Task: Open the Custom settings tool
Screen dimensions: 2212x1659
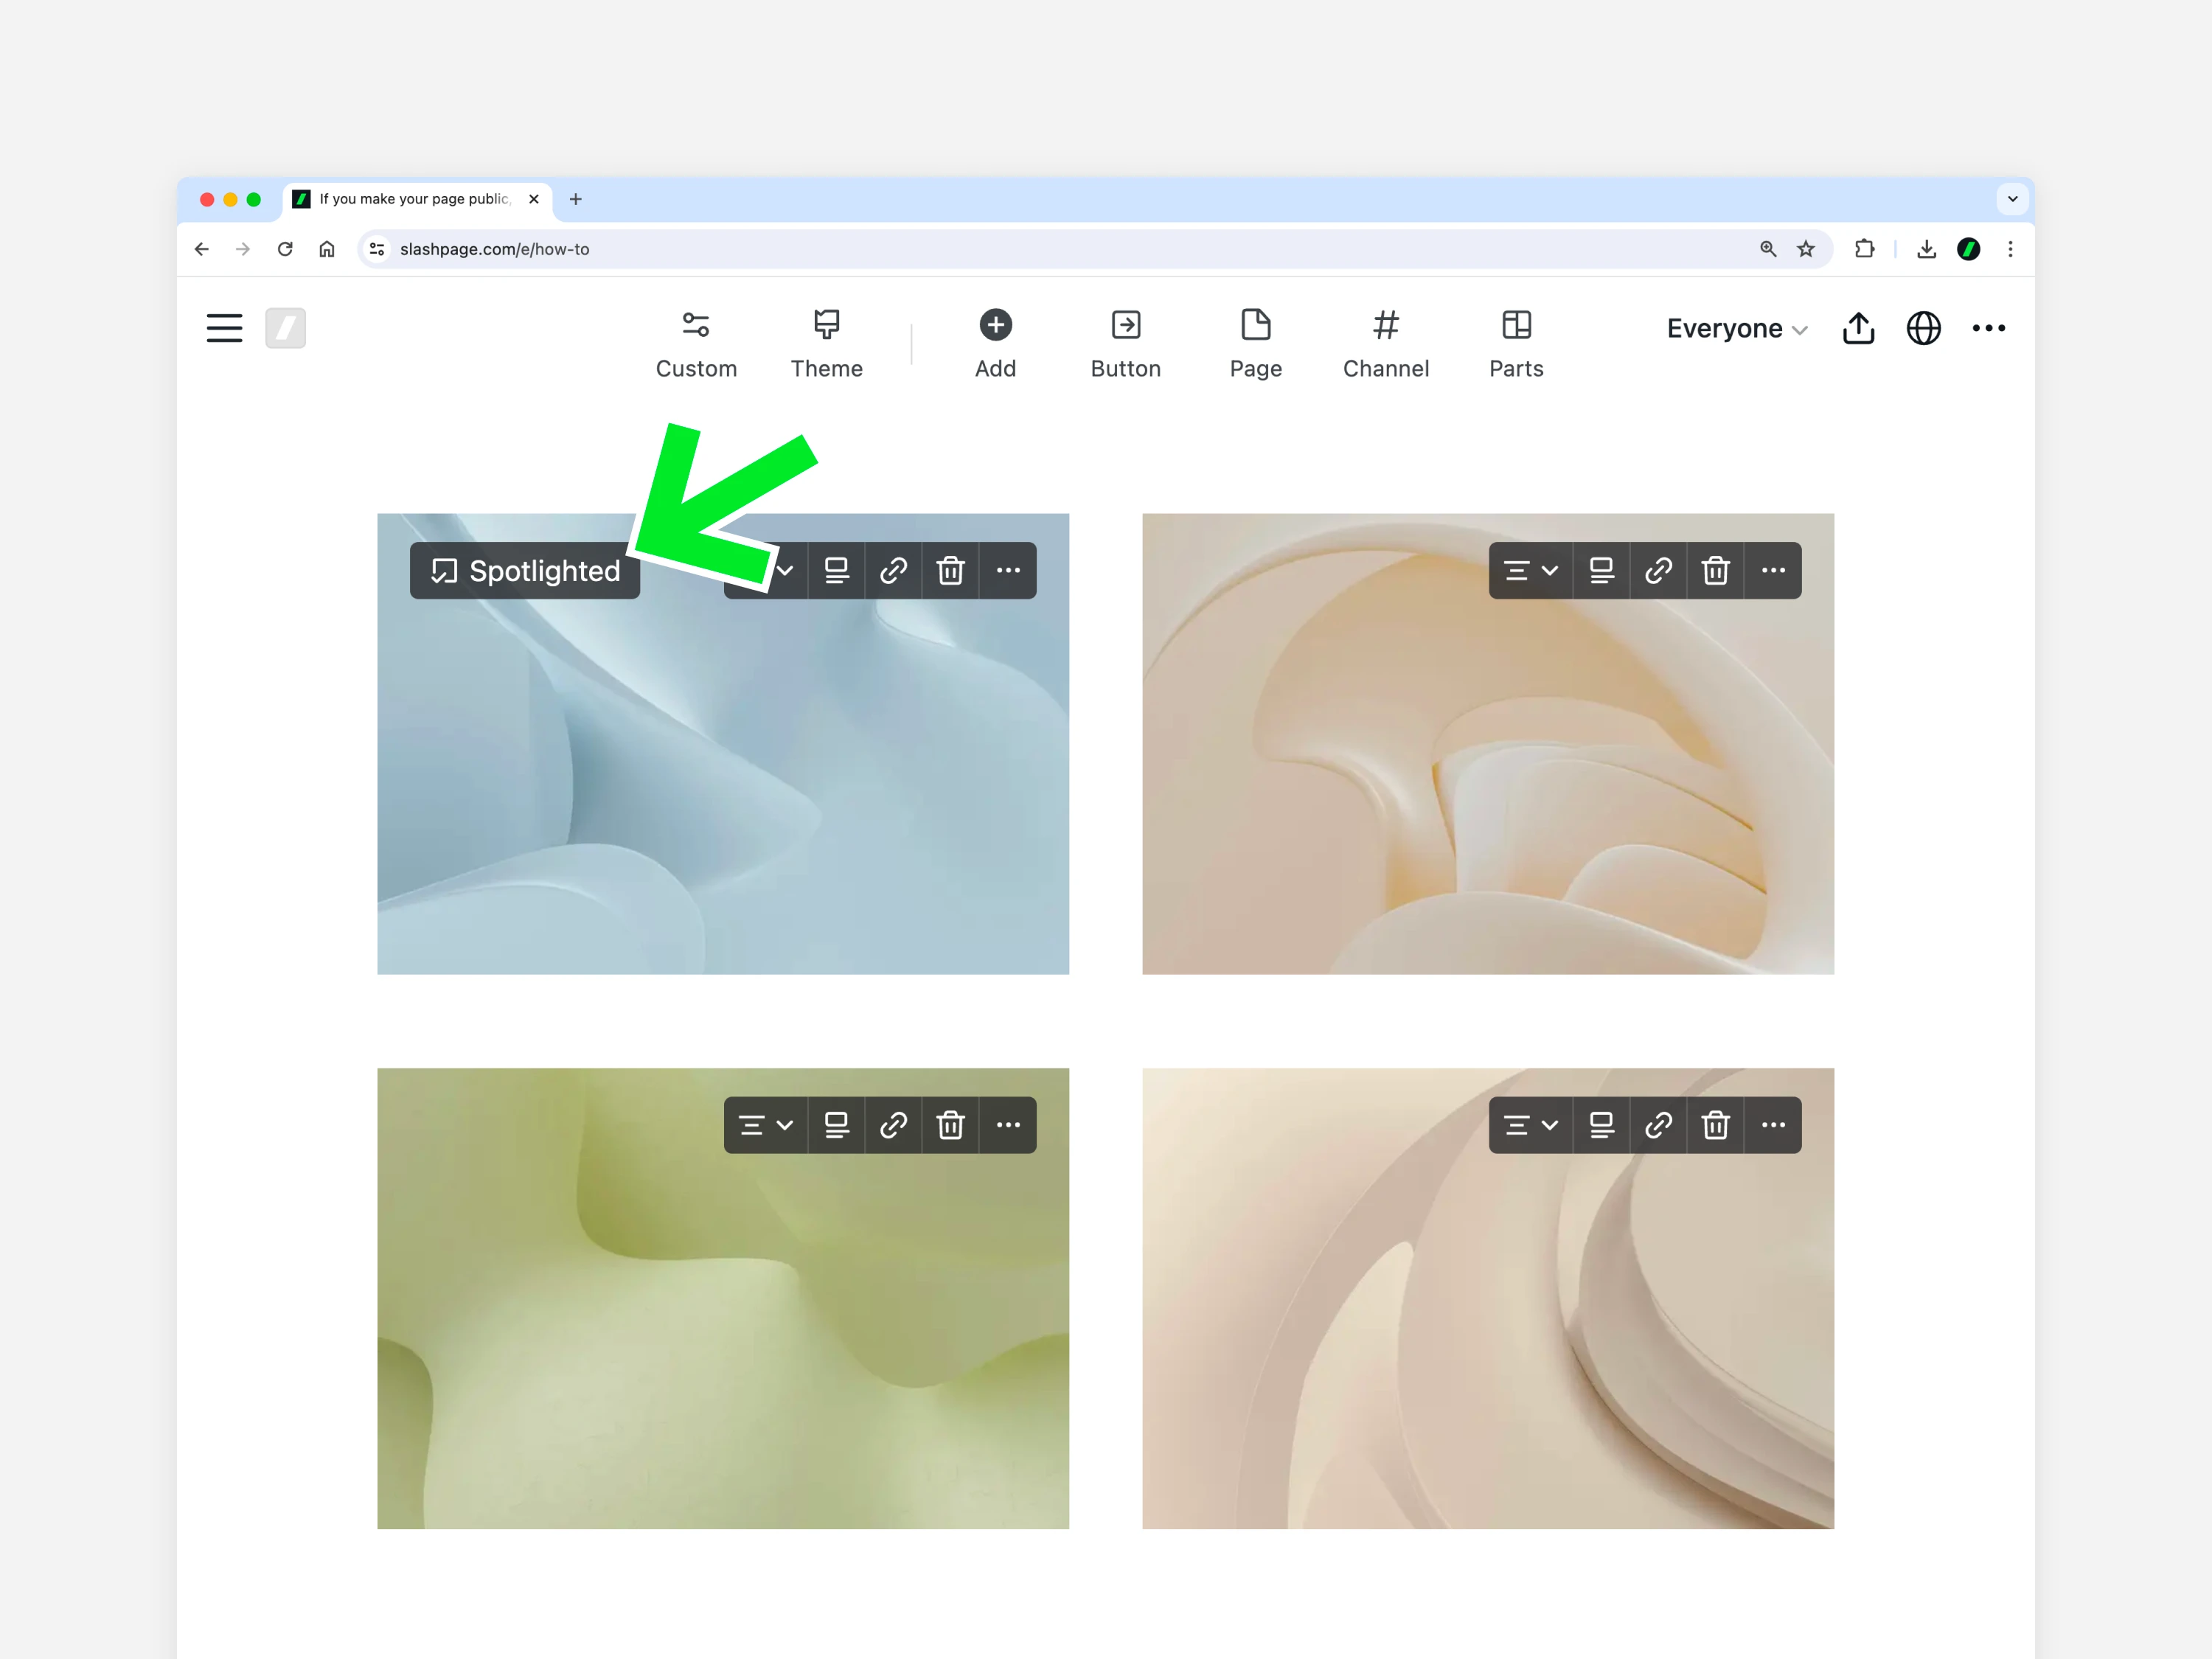Action: point(696,344)
